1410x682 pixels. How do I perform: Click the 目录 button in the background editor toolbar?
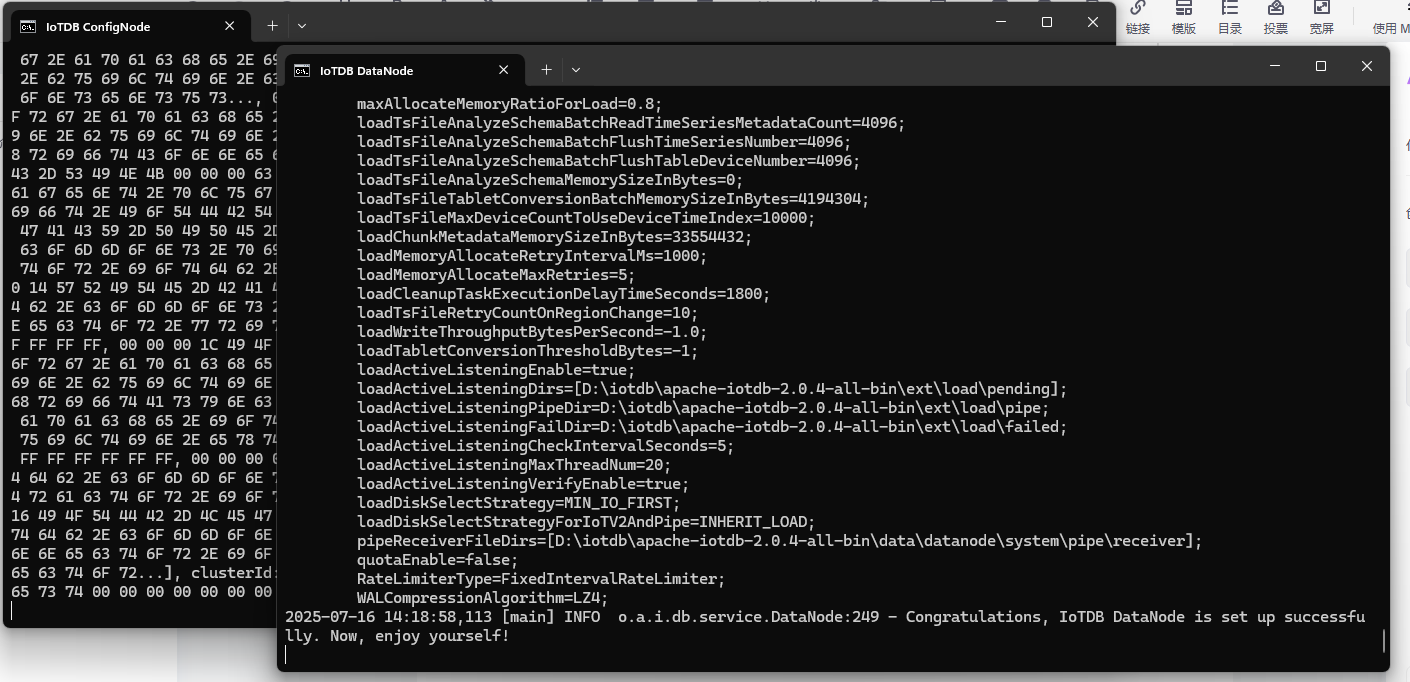point(1230,19)
